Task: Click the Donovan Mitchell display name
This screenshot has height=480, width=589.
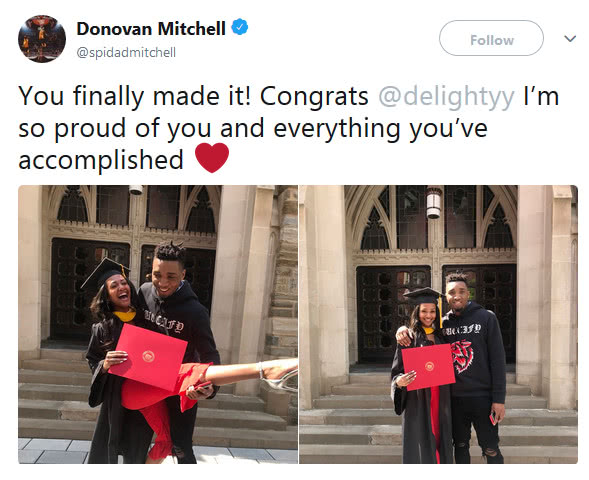Action: tap(151, 29)
